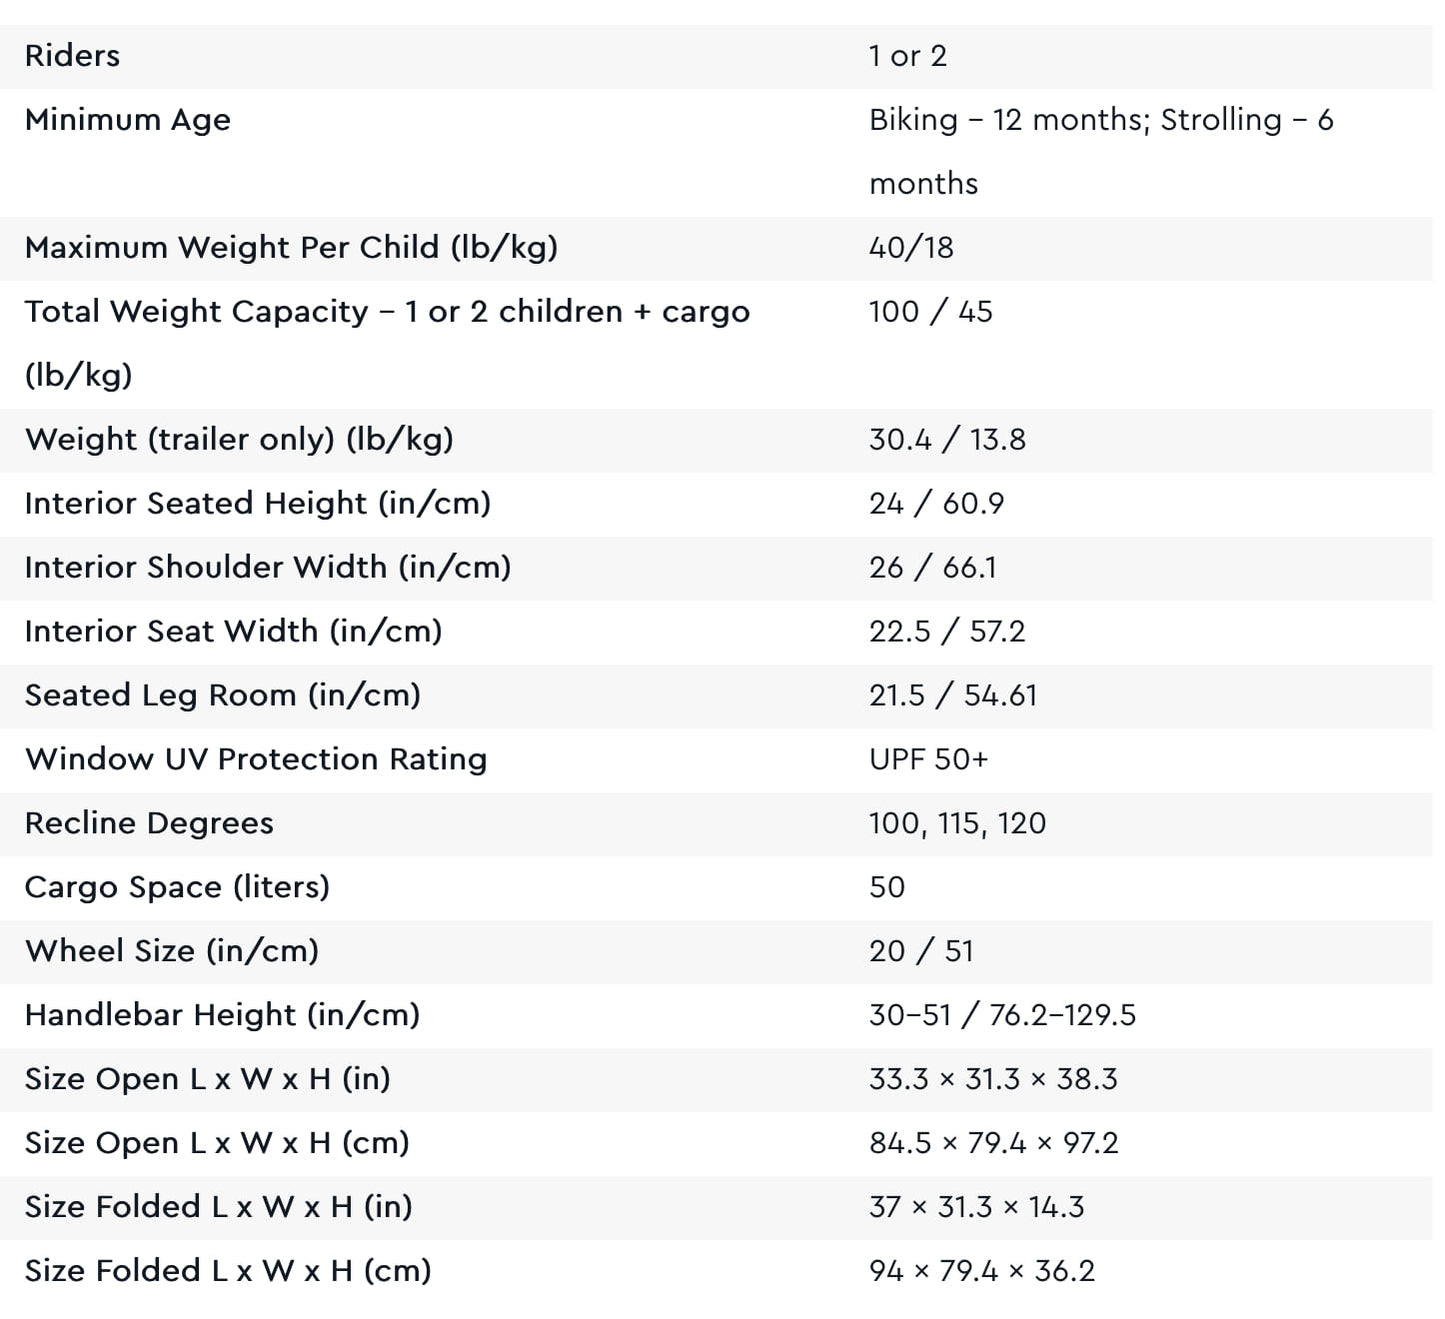
Task: Select the value 100 / 45
Action: (x=930, y=311)
